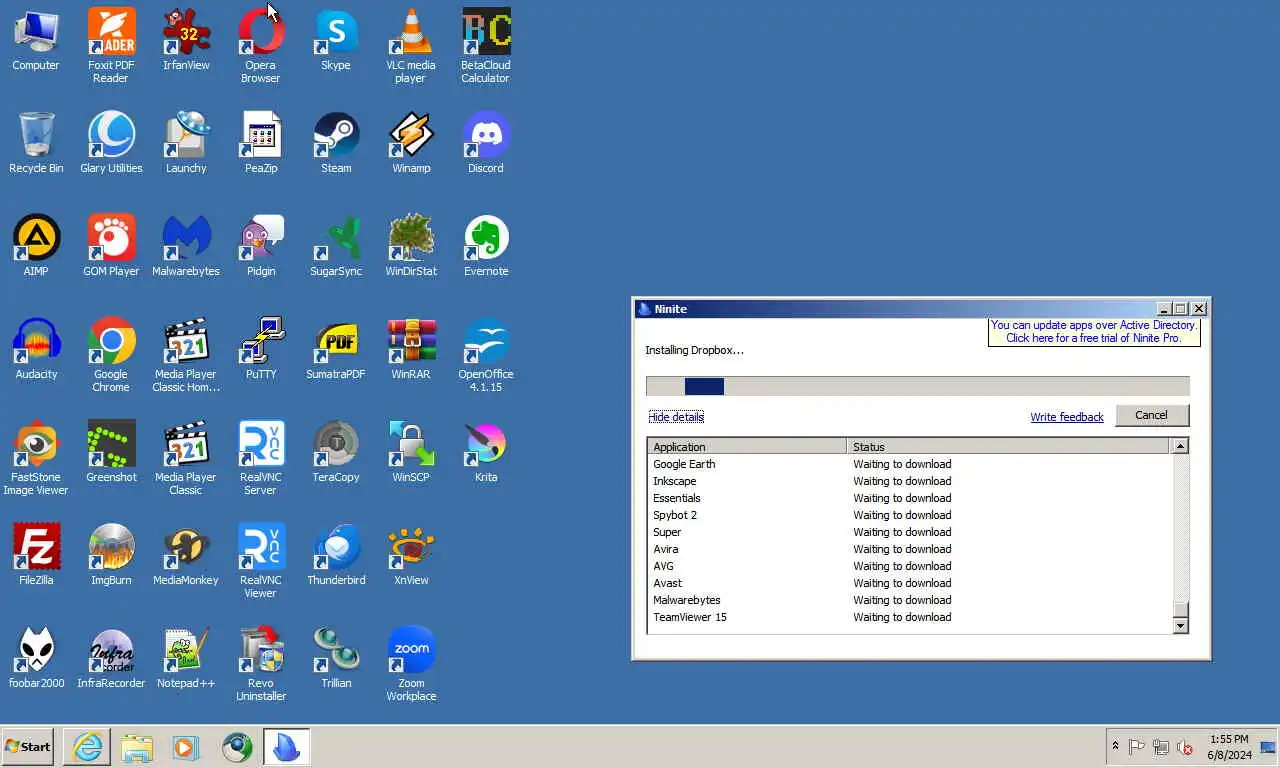This screenshot has width=1280, height=768.
Task: Click the Greenshot desktop icon
Action: coord(111,452)
